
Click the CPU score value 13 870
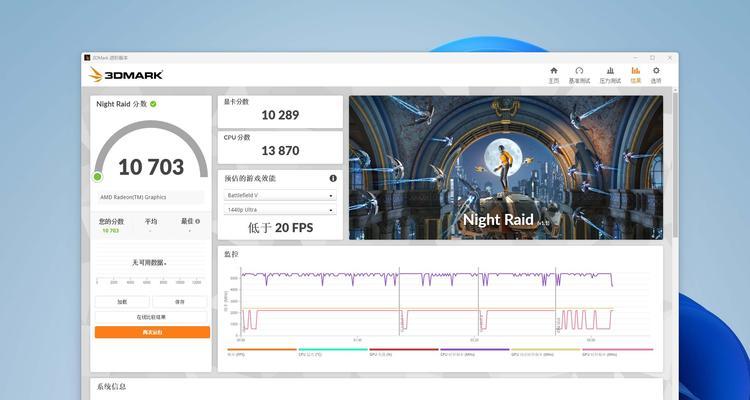[280, 151]
